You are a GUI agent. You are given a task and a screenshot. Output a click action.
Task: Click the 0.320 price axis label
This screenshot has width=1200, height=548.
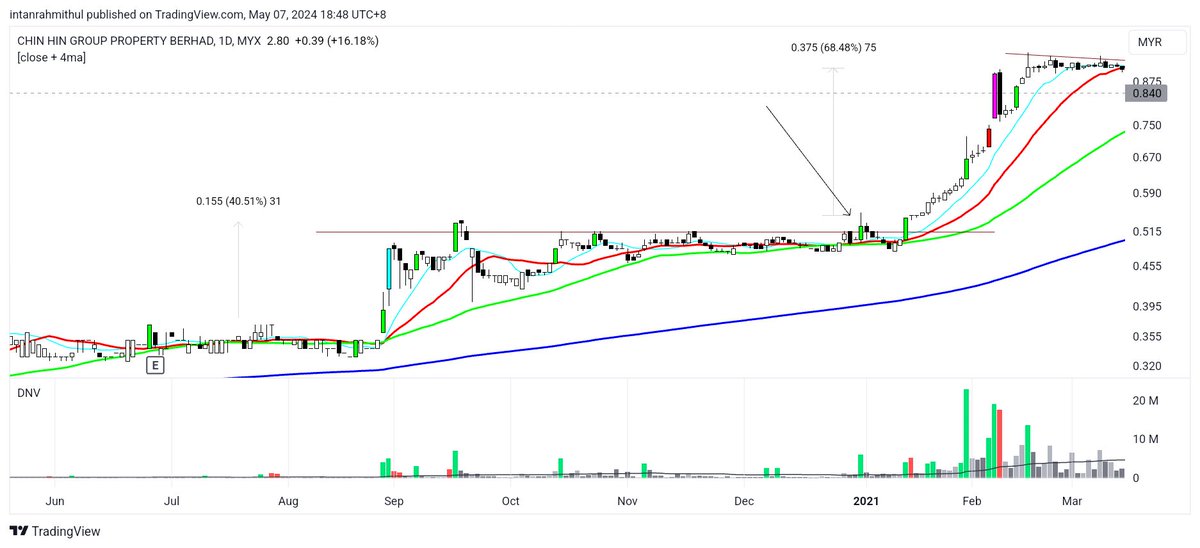click(1146, 366)
